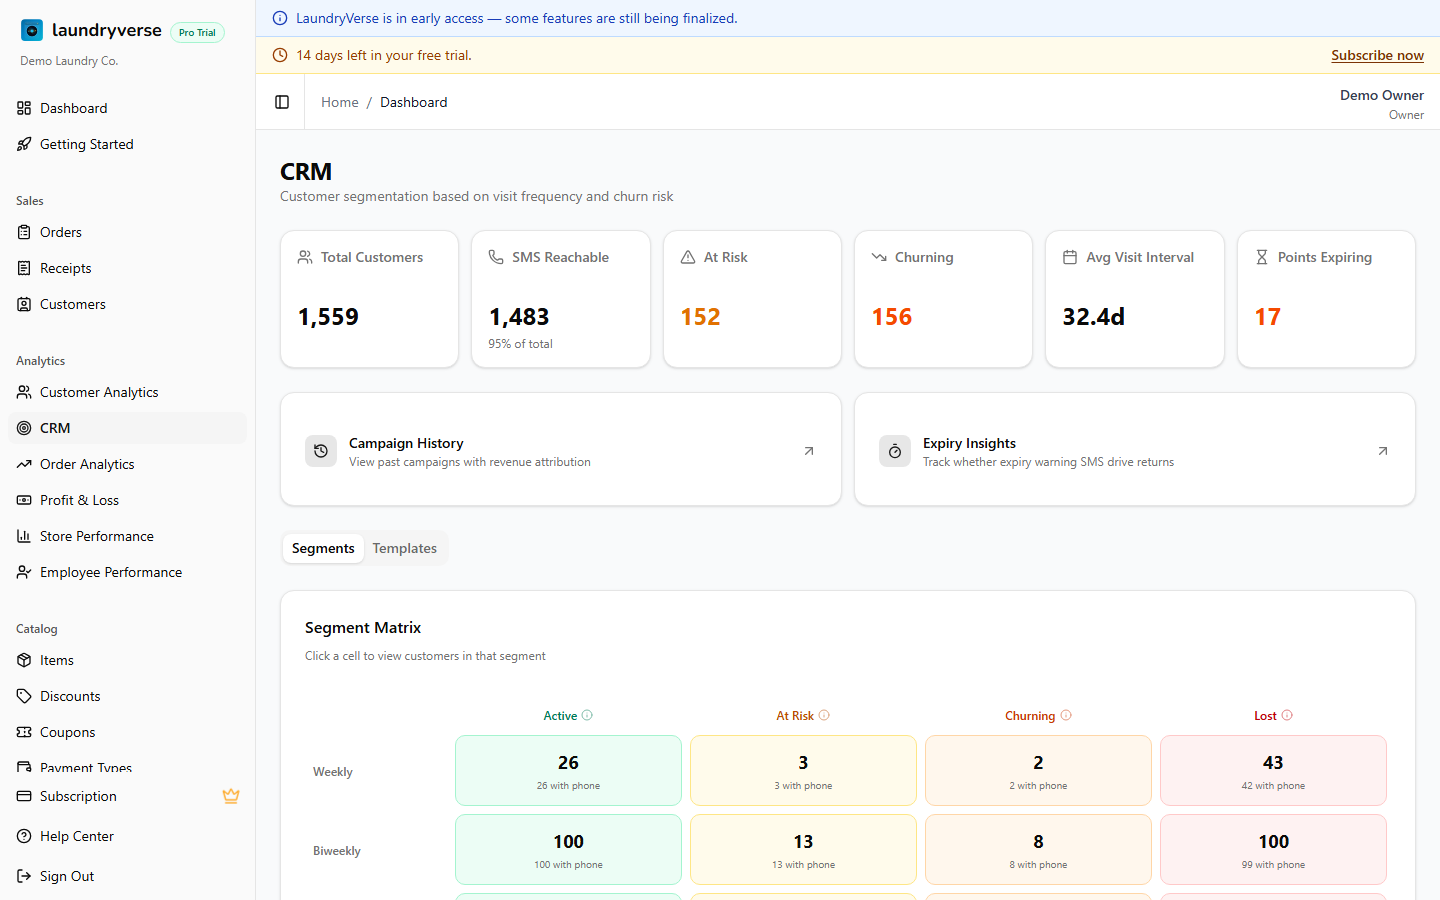
Task: Click the Pro Trial badge
Action: point(197,32)
